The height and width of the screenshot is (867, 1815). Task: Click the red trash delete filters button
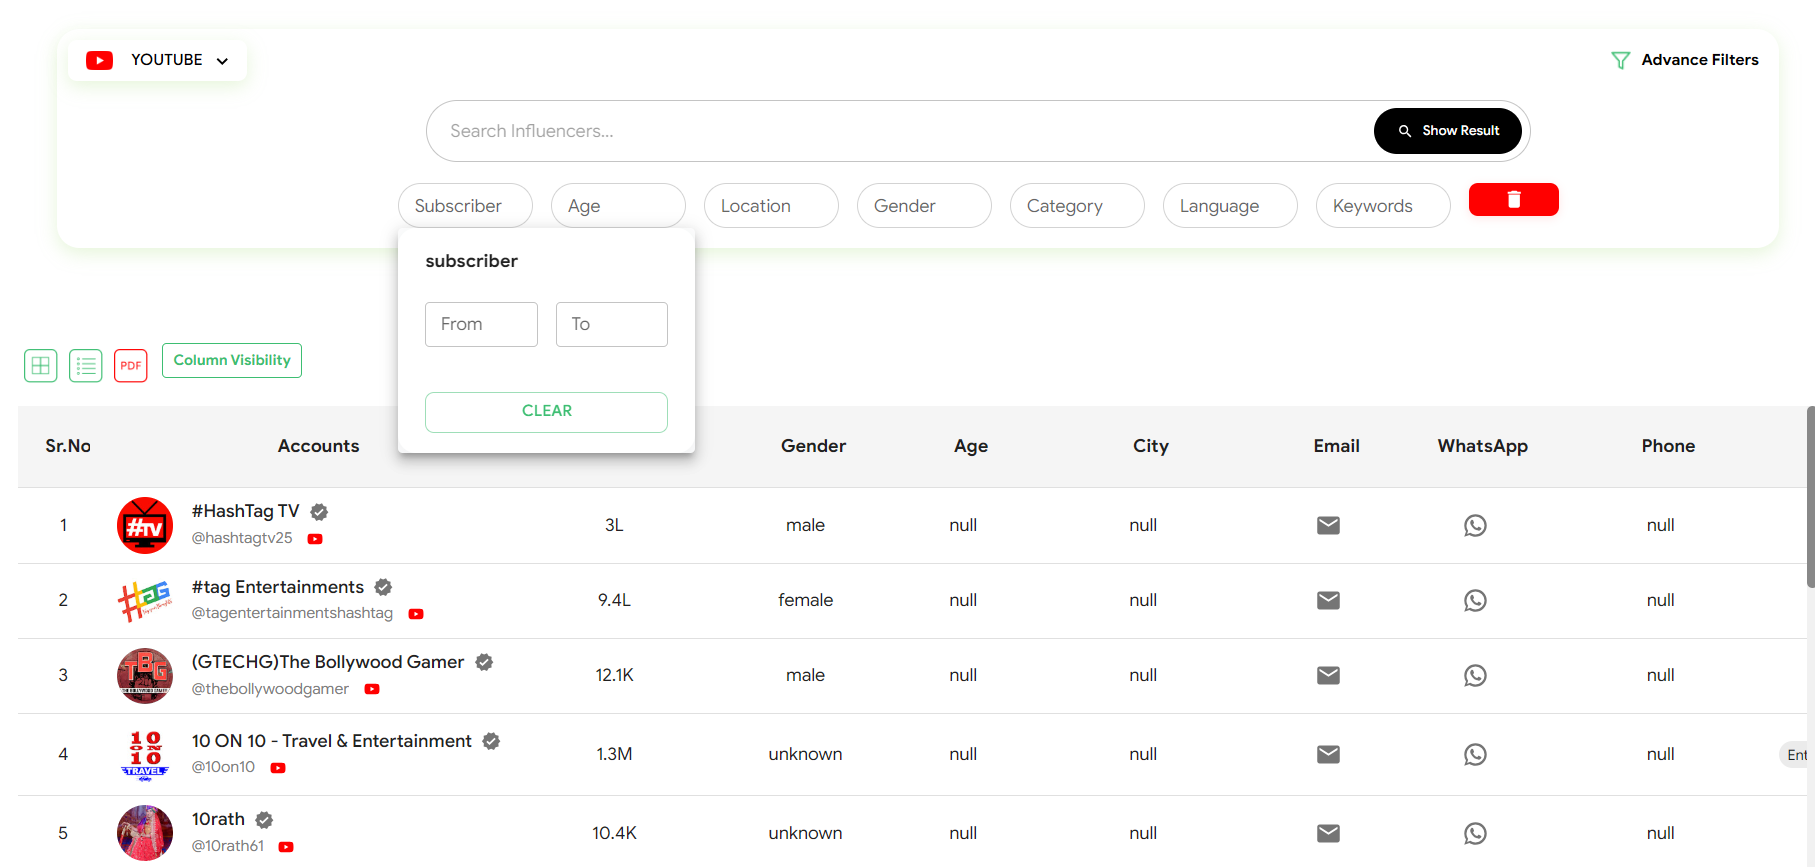1513,200
